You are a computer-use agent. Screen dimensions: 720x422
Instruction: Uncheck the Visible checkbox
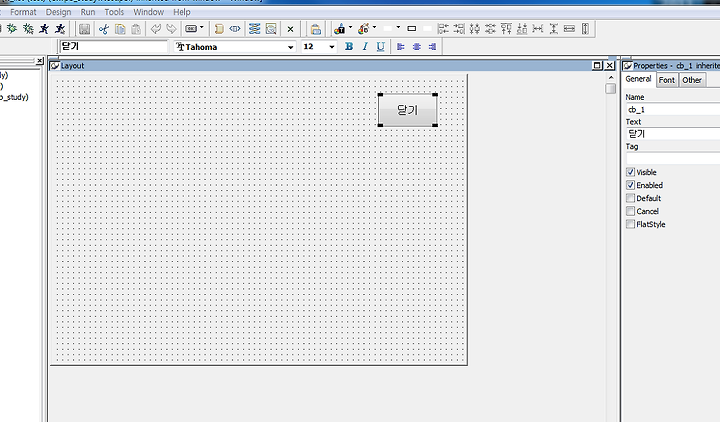630,172
